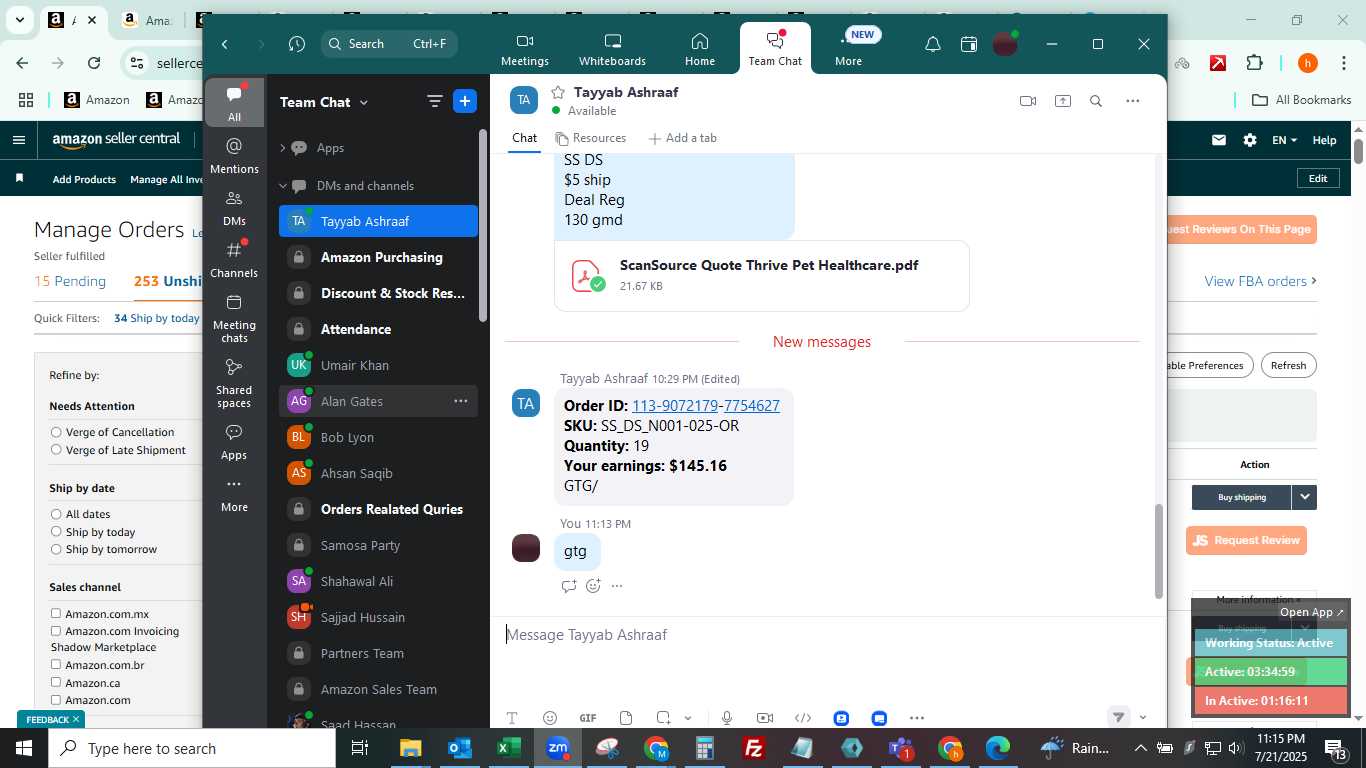The image size is (1366, 768).
Task: Click Refresh button in Amazon orders
Action: point(1288,365)
